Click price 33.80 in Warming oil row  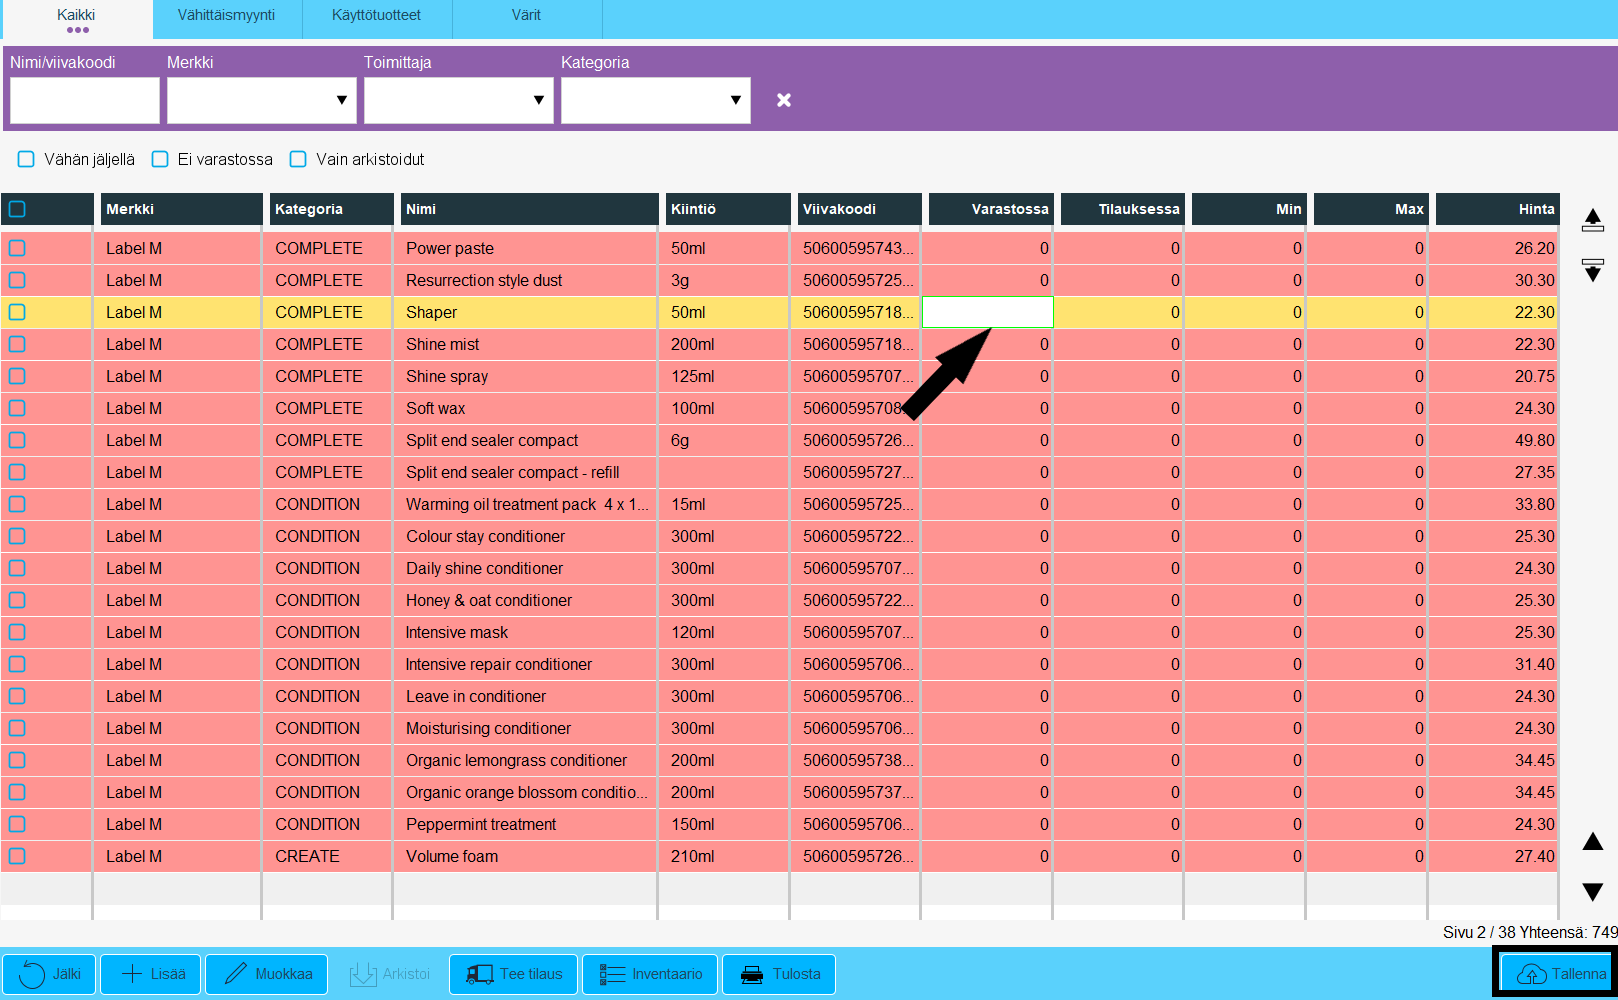pos(1534,504)
